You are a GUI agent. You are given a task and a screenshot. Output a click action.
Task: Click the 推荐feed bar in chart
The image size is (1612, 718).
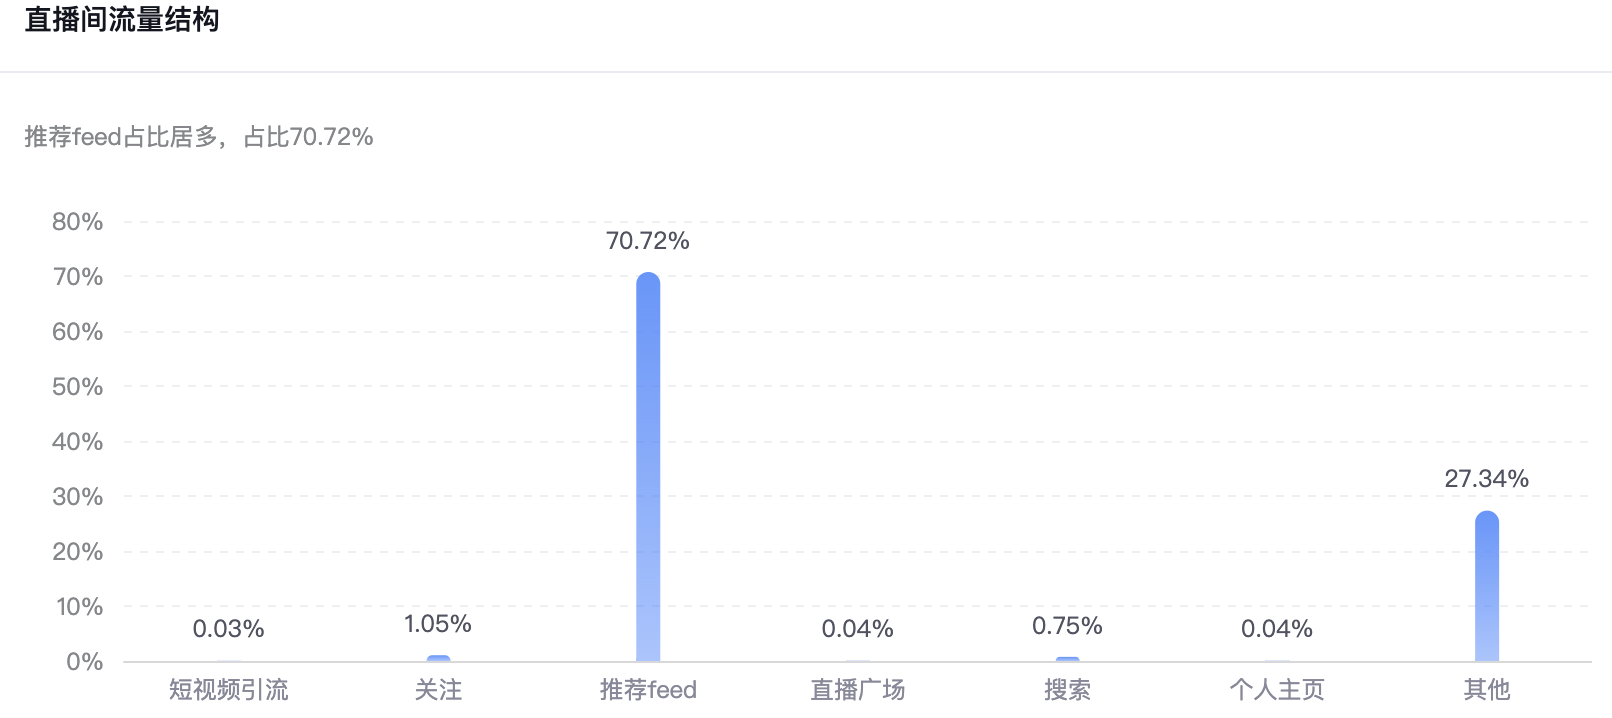[x=648, y=467]
